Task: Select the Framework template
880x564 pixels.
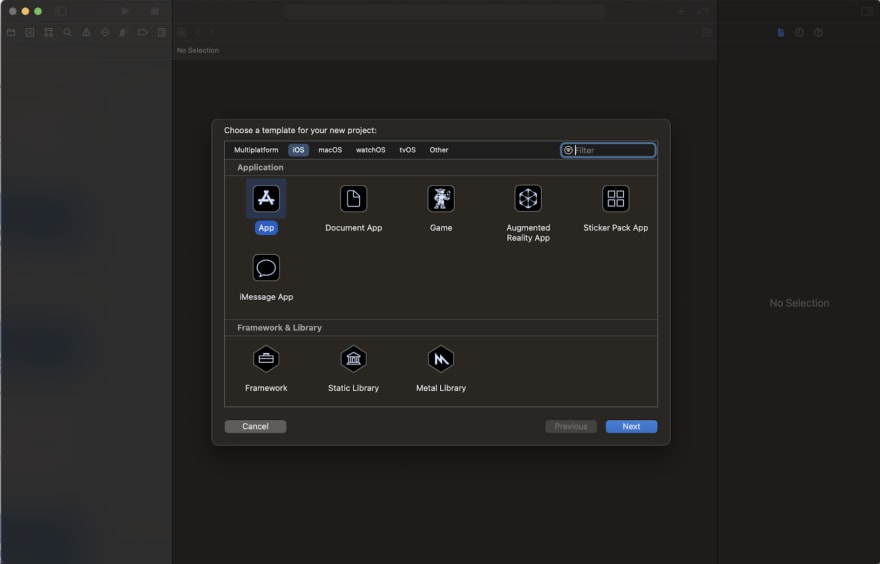Action: click(266, 369)
